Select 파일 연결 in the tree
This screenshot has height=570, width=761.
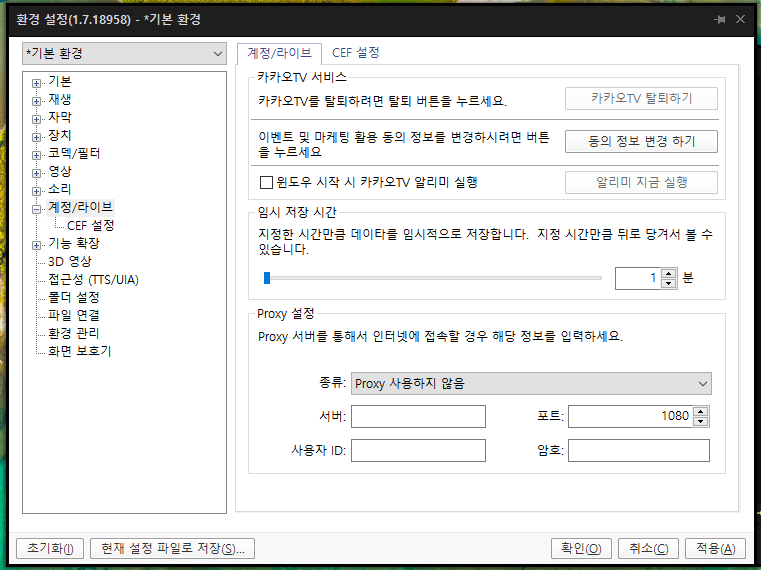coord(74,316)
